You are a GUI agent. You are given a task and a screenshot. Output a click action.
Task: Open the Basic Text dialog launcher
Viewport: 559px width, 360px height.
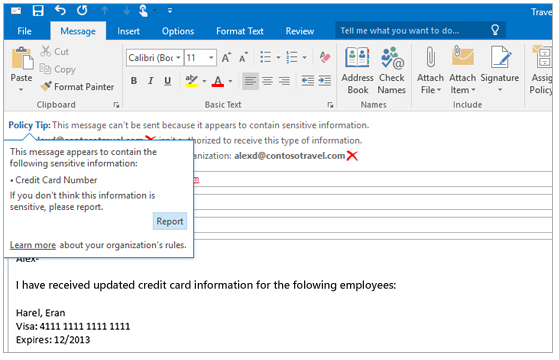[330, 105]
